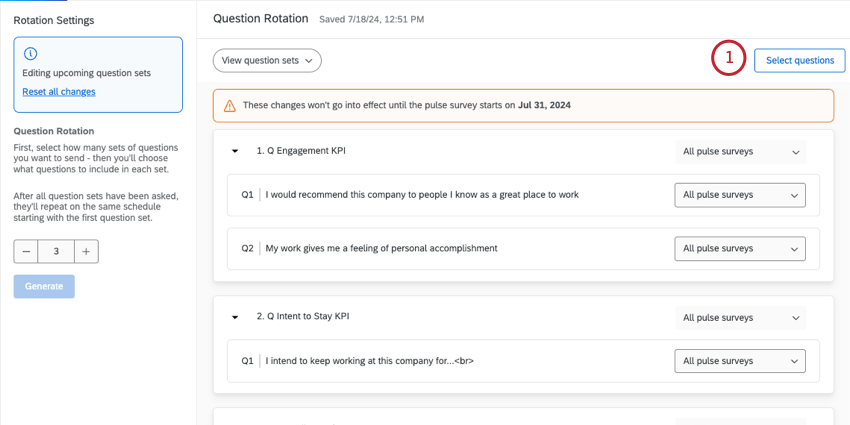Open dropdown for personal accomplishment question
The height and width of the screenshot is (425, 850).
(x=740, y=248)
